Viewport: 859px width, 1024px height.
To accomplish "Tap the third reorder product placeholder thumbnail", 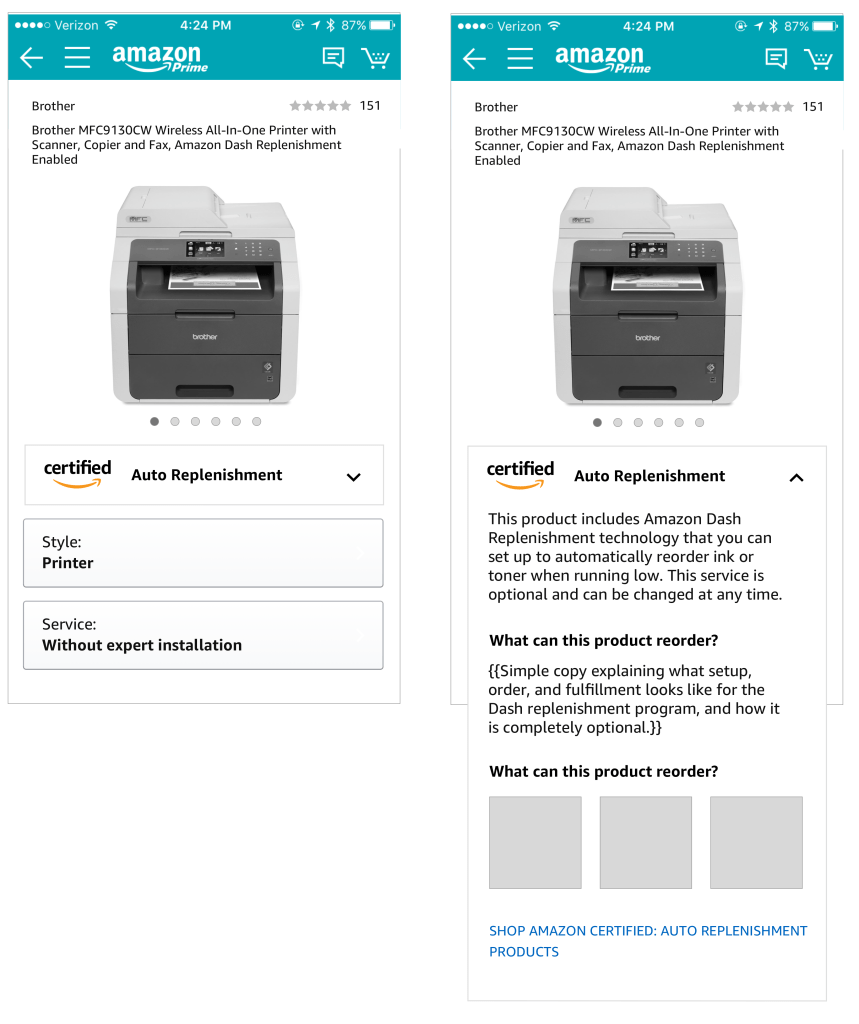I will coord(756,842).
